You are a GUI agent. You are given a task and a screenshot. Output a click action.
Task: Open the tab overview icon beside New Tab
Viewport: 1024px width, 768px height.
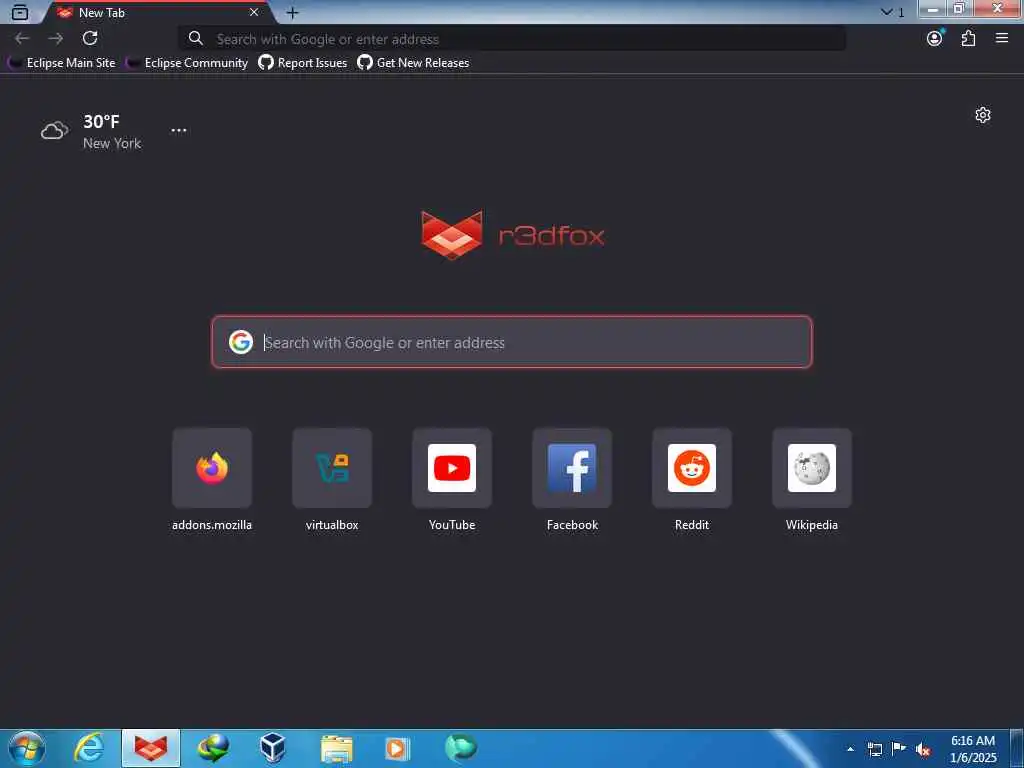(20, 12)
